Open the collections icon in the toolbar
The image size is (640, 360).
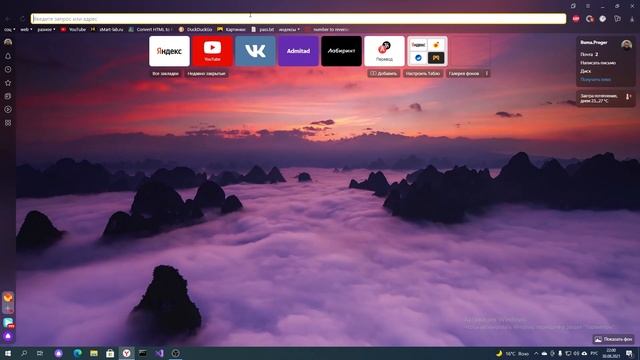click(x=618, y=19)
